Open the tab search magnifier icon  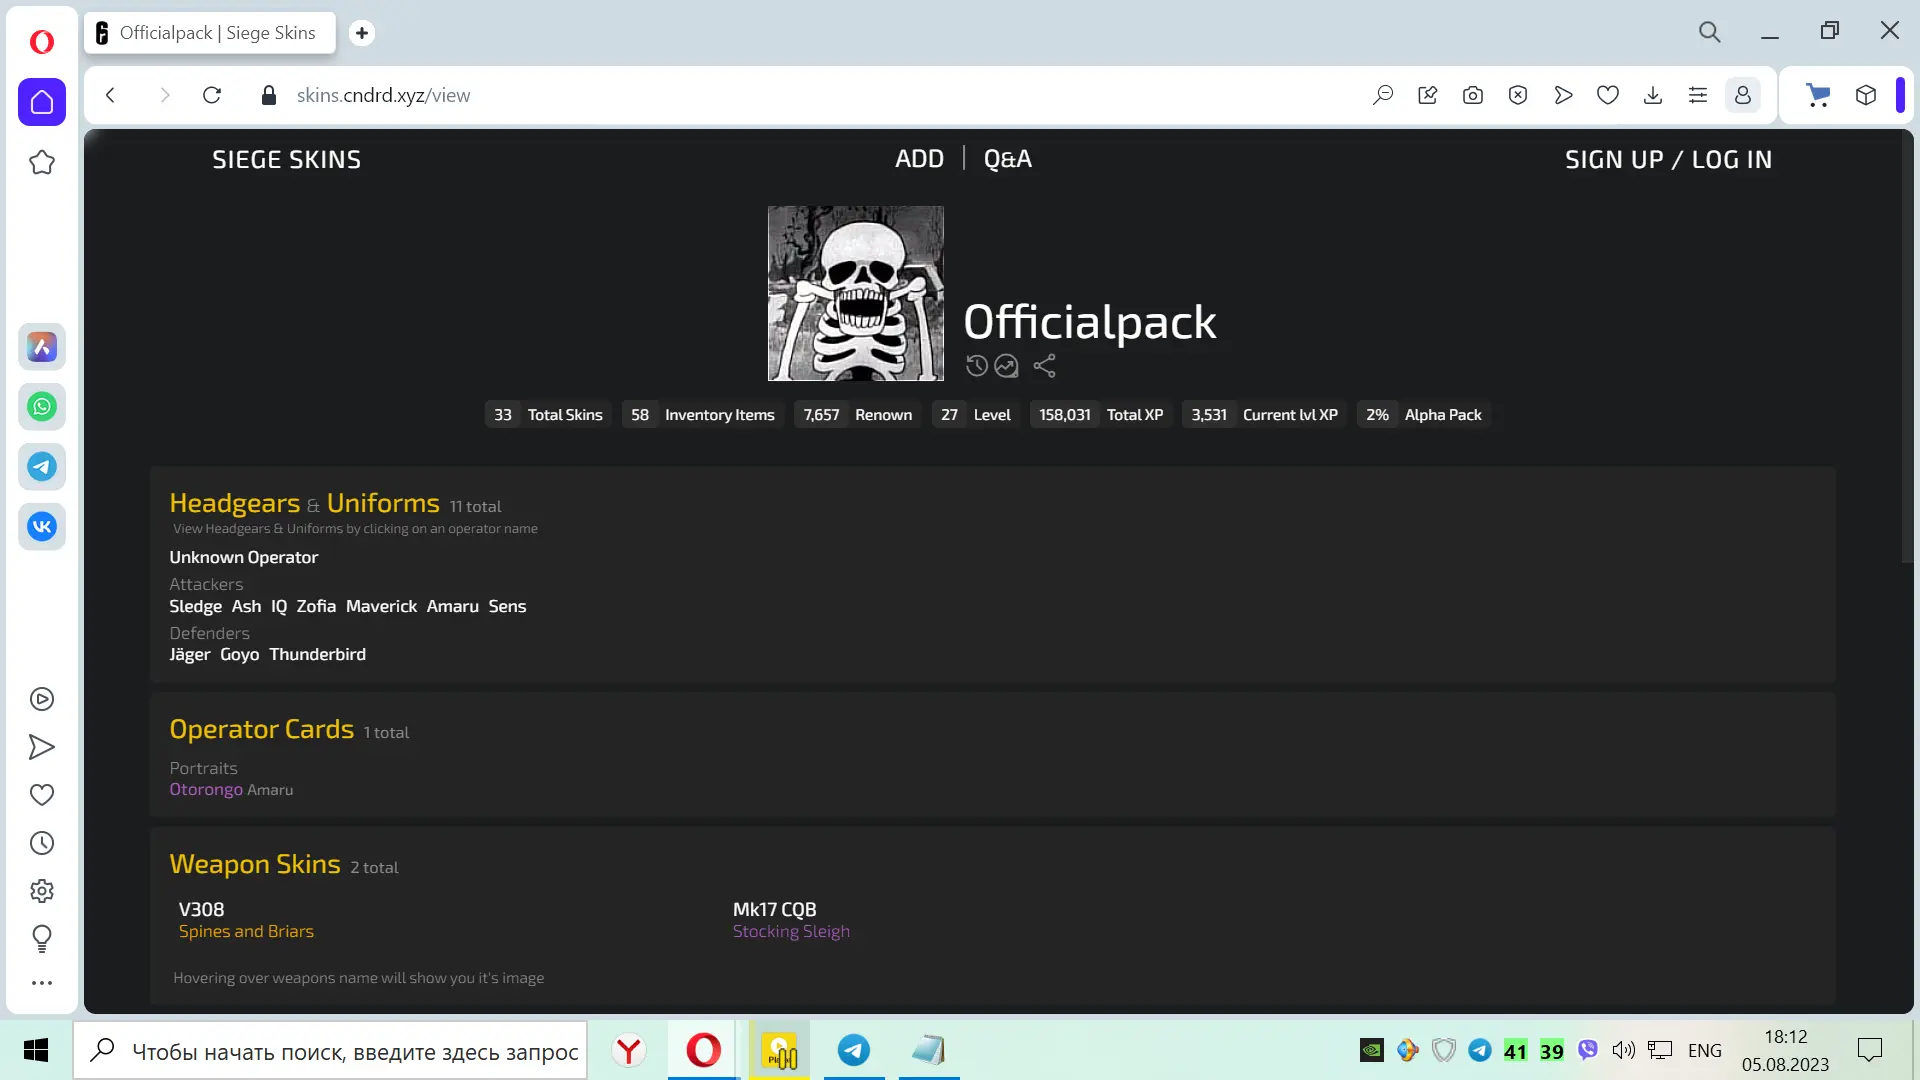pos(1710,32)
